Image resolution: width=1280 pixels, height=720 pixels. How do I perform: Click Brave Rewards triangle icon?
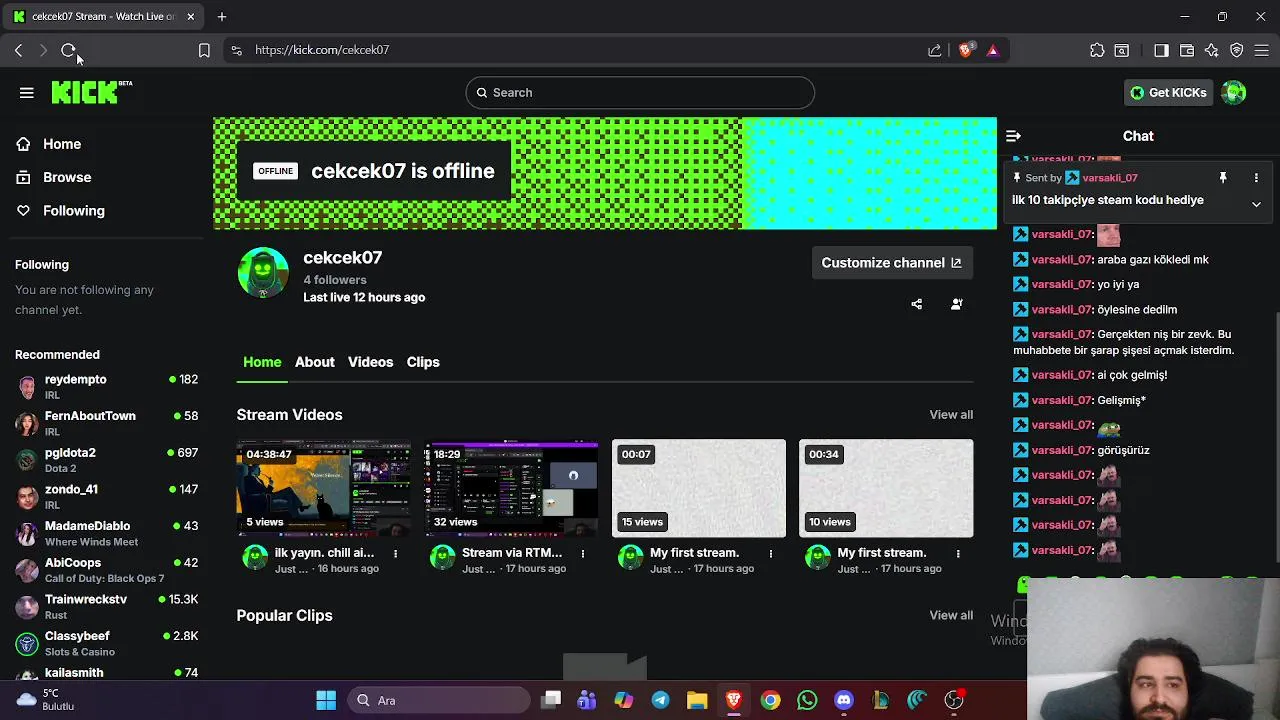993,50
